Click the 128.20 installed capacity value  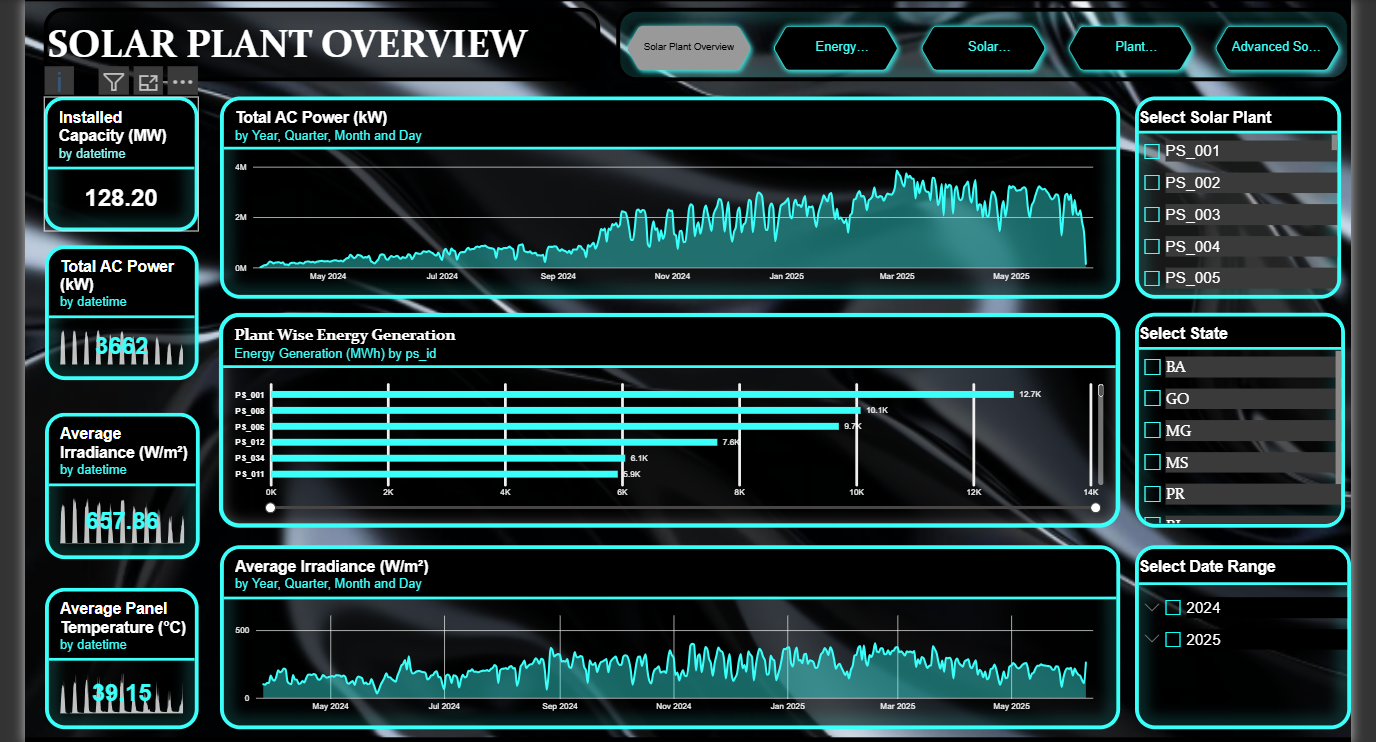[121, 198]
